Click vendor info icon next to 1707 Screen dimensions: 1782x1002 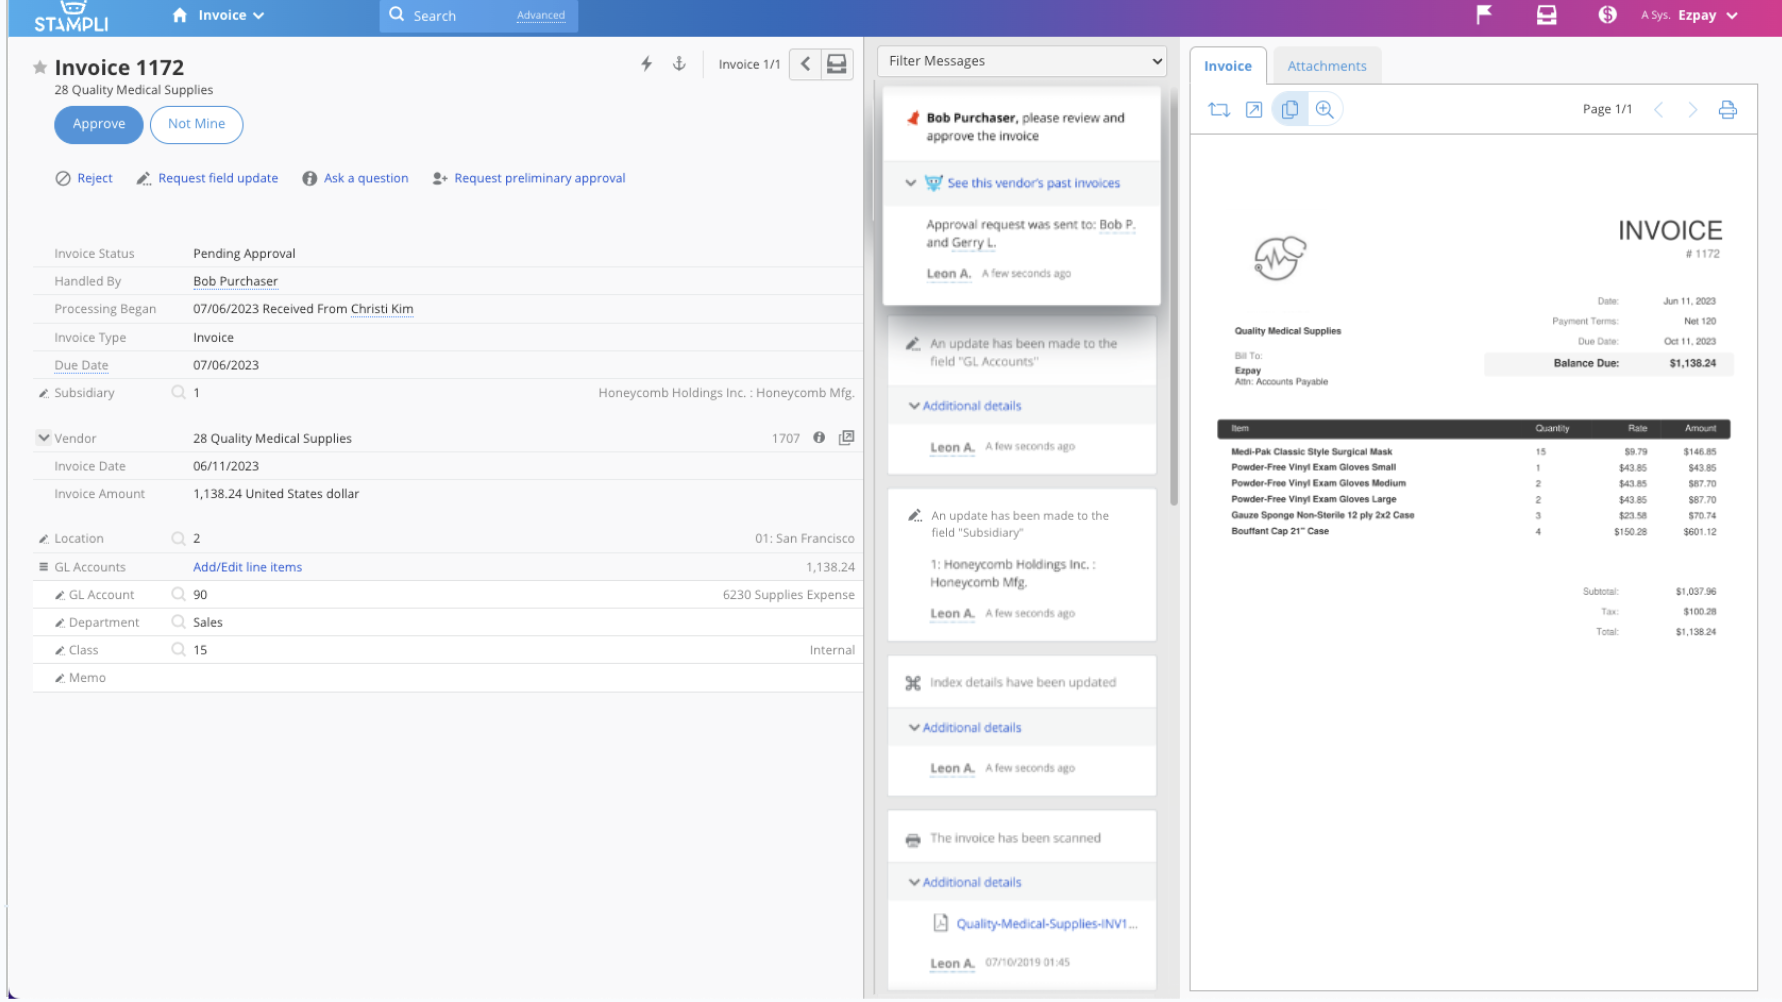pyautogui.click(x=819, y=438)
